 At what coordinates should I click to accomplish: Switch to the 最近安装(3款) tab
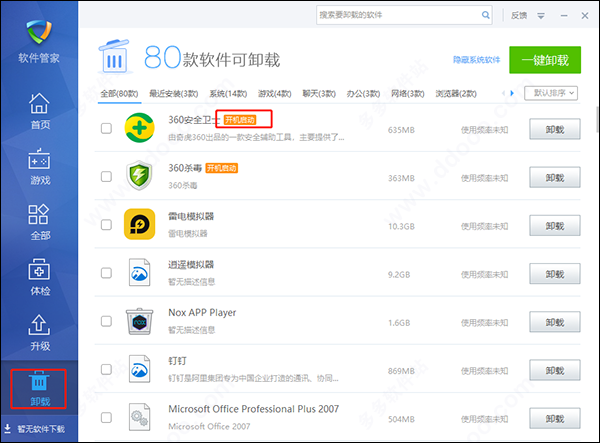click(x=174, y=94)
